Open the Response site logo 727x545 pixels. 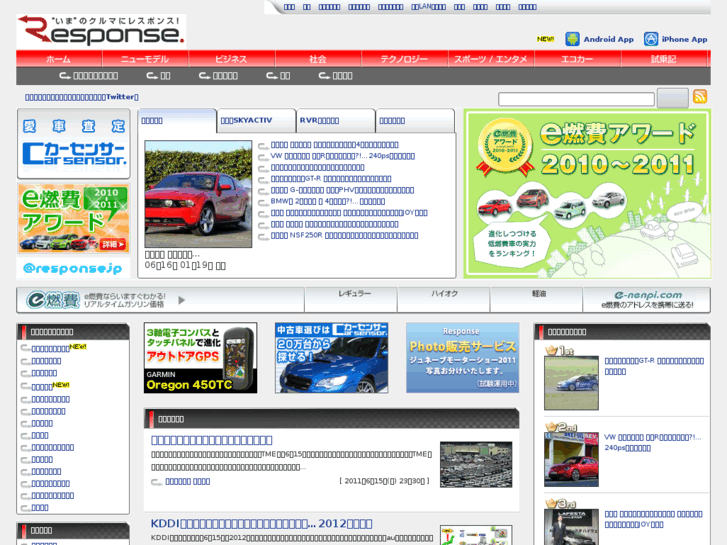coord(101,31)
